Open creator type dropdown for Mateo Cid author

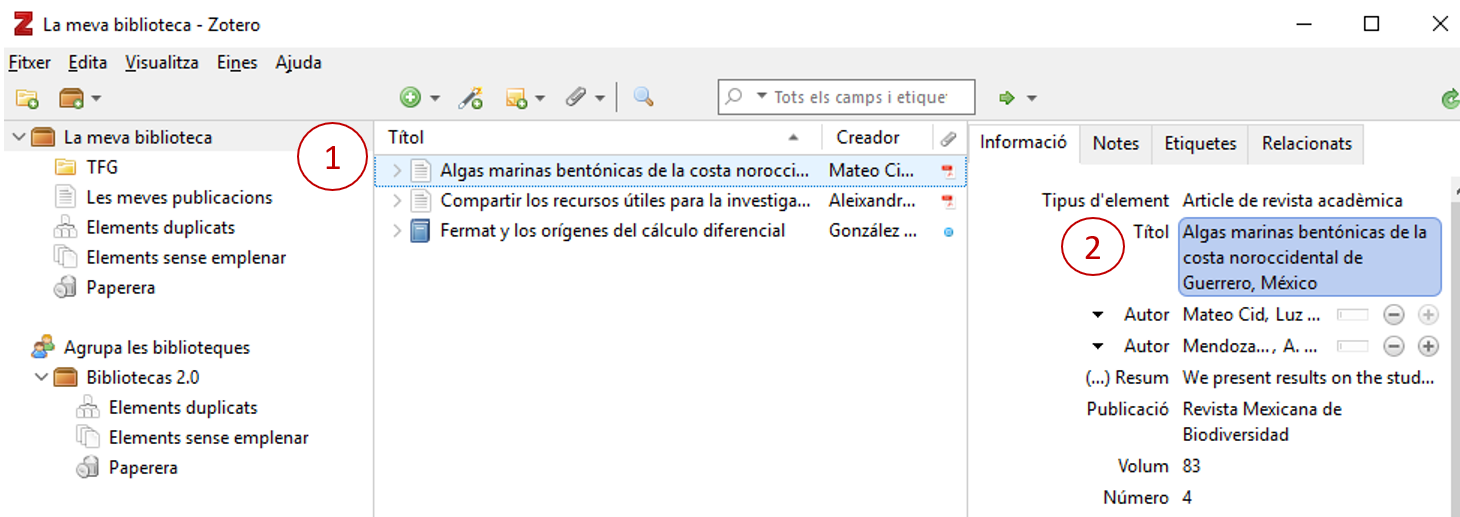click(1097, 315)
